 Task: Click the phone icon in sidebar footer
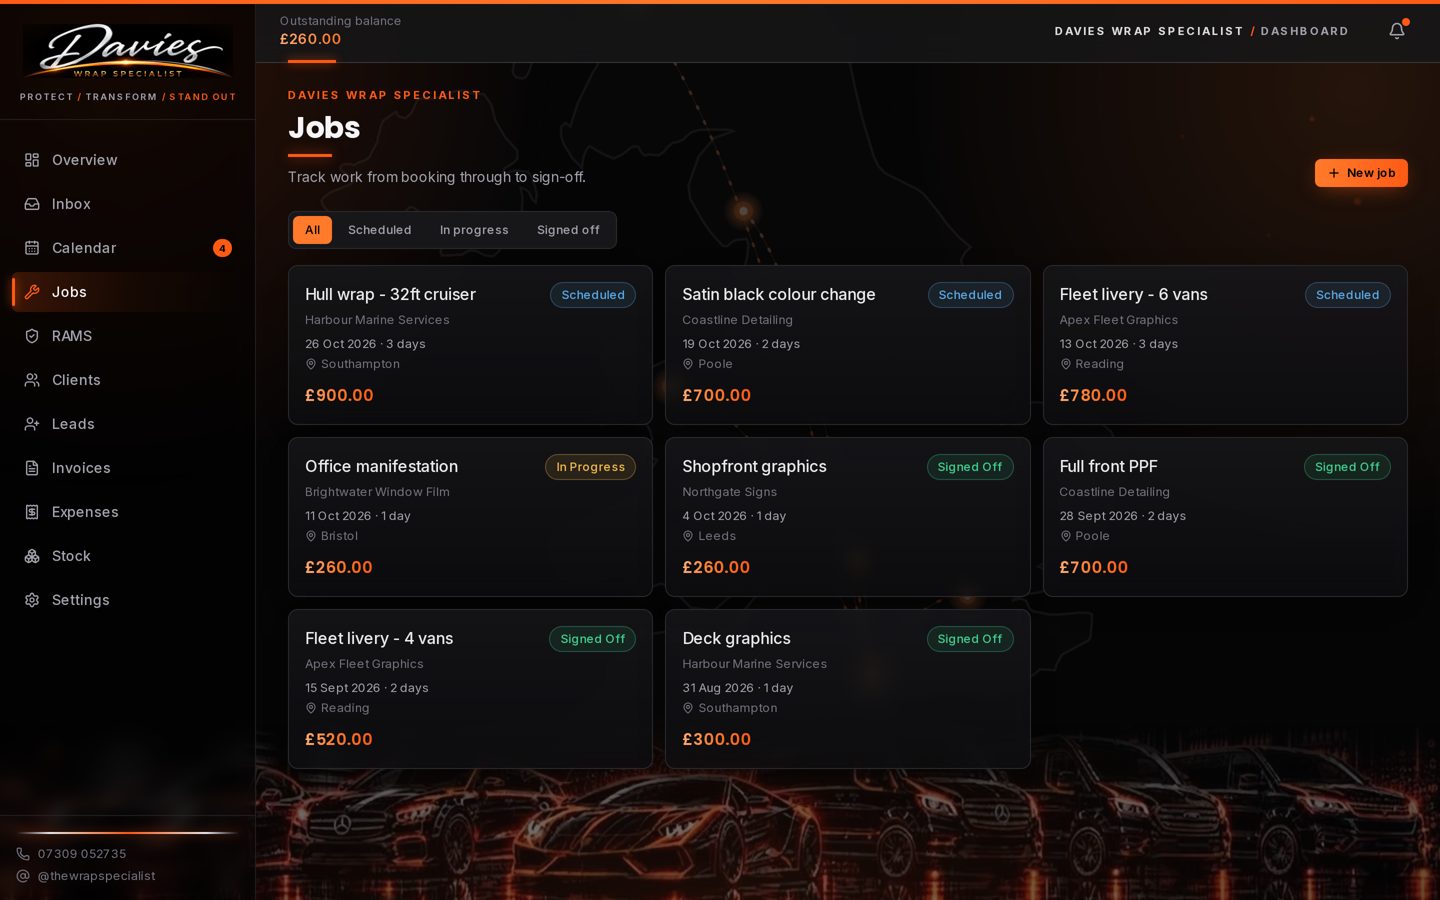pyautogui.click(x=23, y=854)
